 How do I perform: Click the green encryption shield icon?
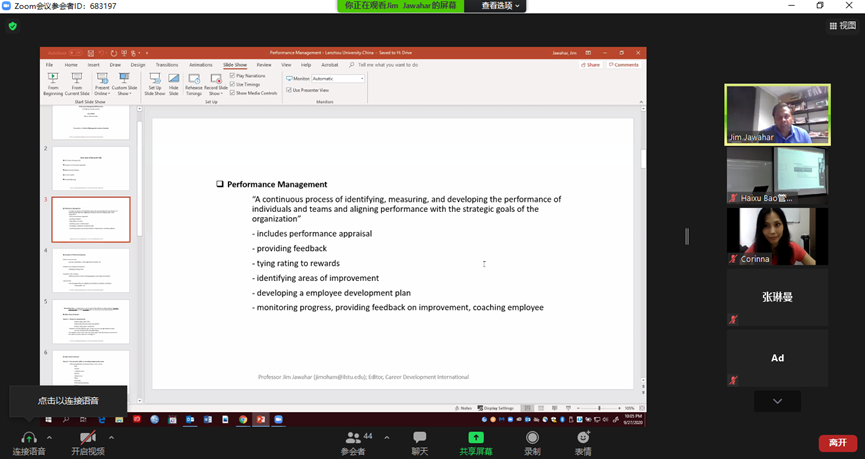pyautogui.click(x=13, y=26)
